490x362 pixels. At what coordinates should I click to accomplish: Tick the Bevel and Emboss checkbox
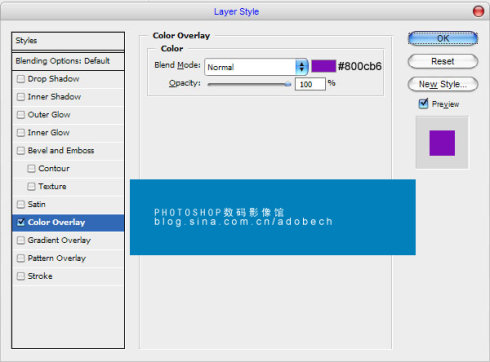(21, 151)
